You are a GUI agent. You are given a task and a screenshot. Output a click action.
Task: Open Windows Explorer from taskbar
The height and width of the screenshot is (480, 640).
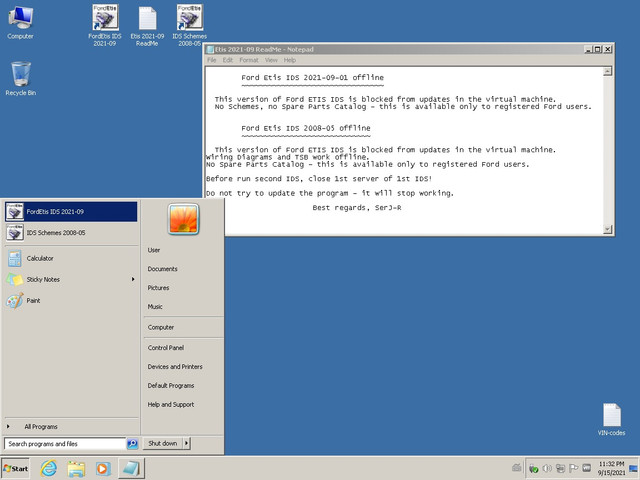click(76, 468)
